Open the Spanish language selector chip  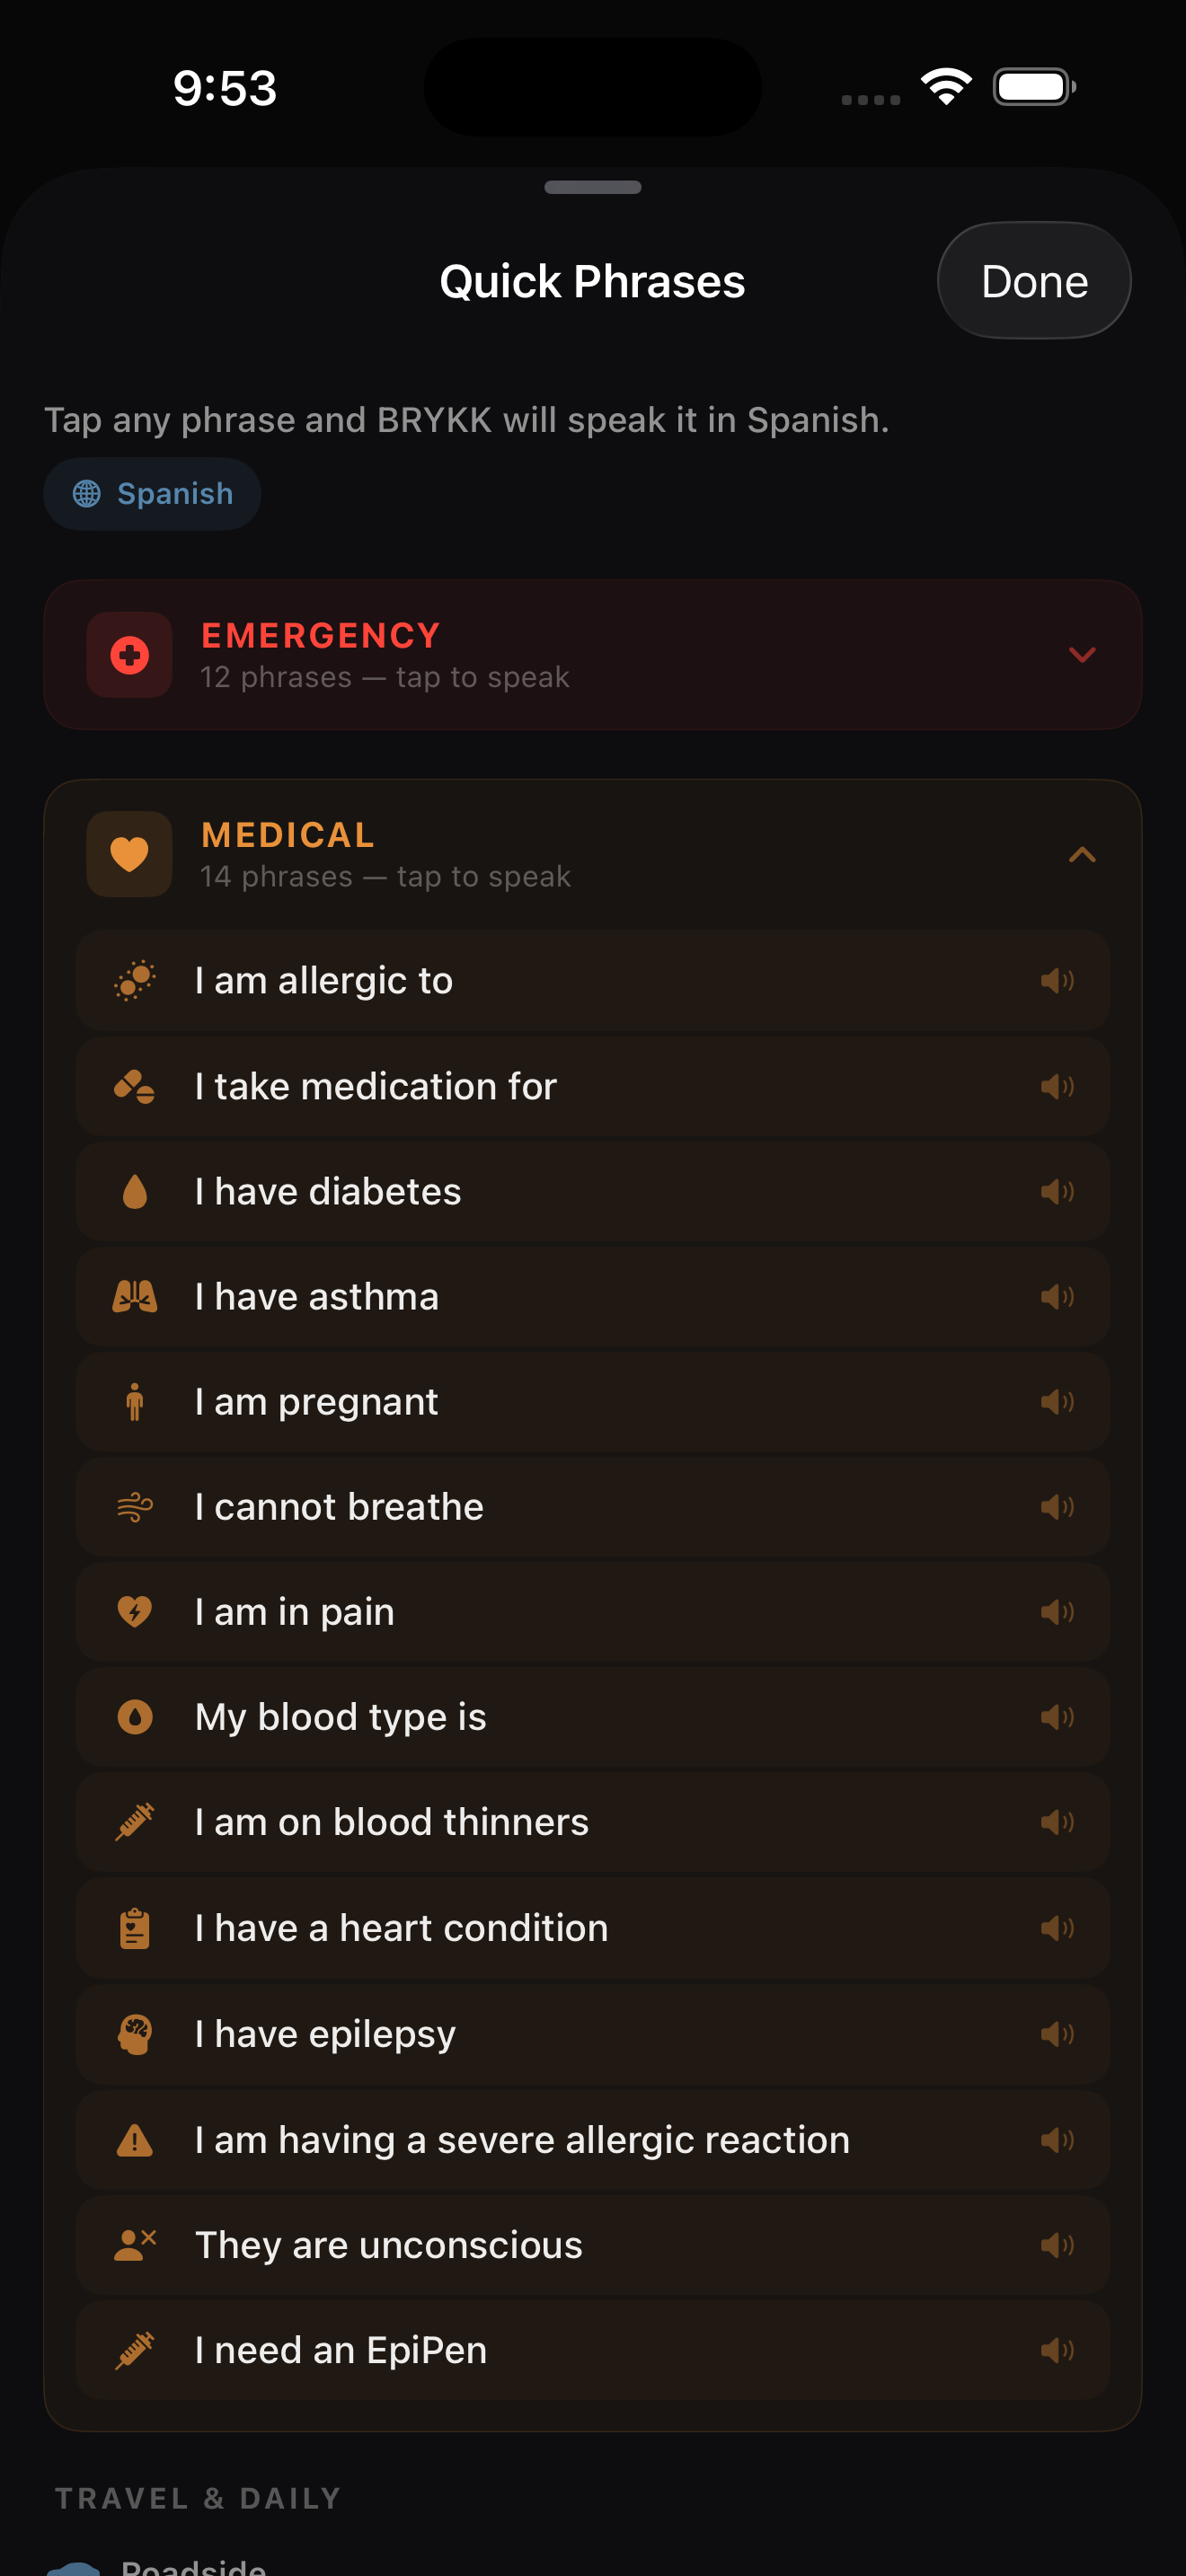click(152, 494)
